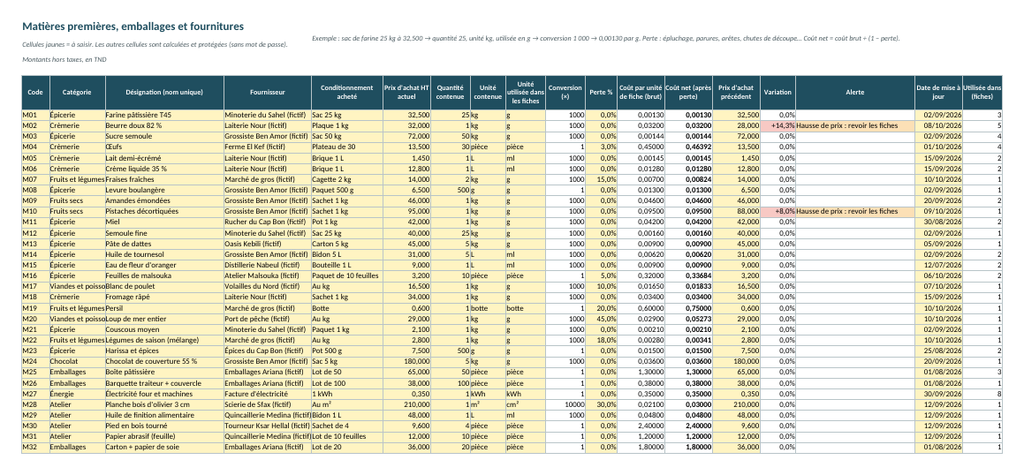1024x475 pixels.
Task: Click the "Prix d'achat précédent" header
Action: coord(737,93)
